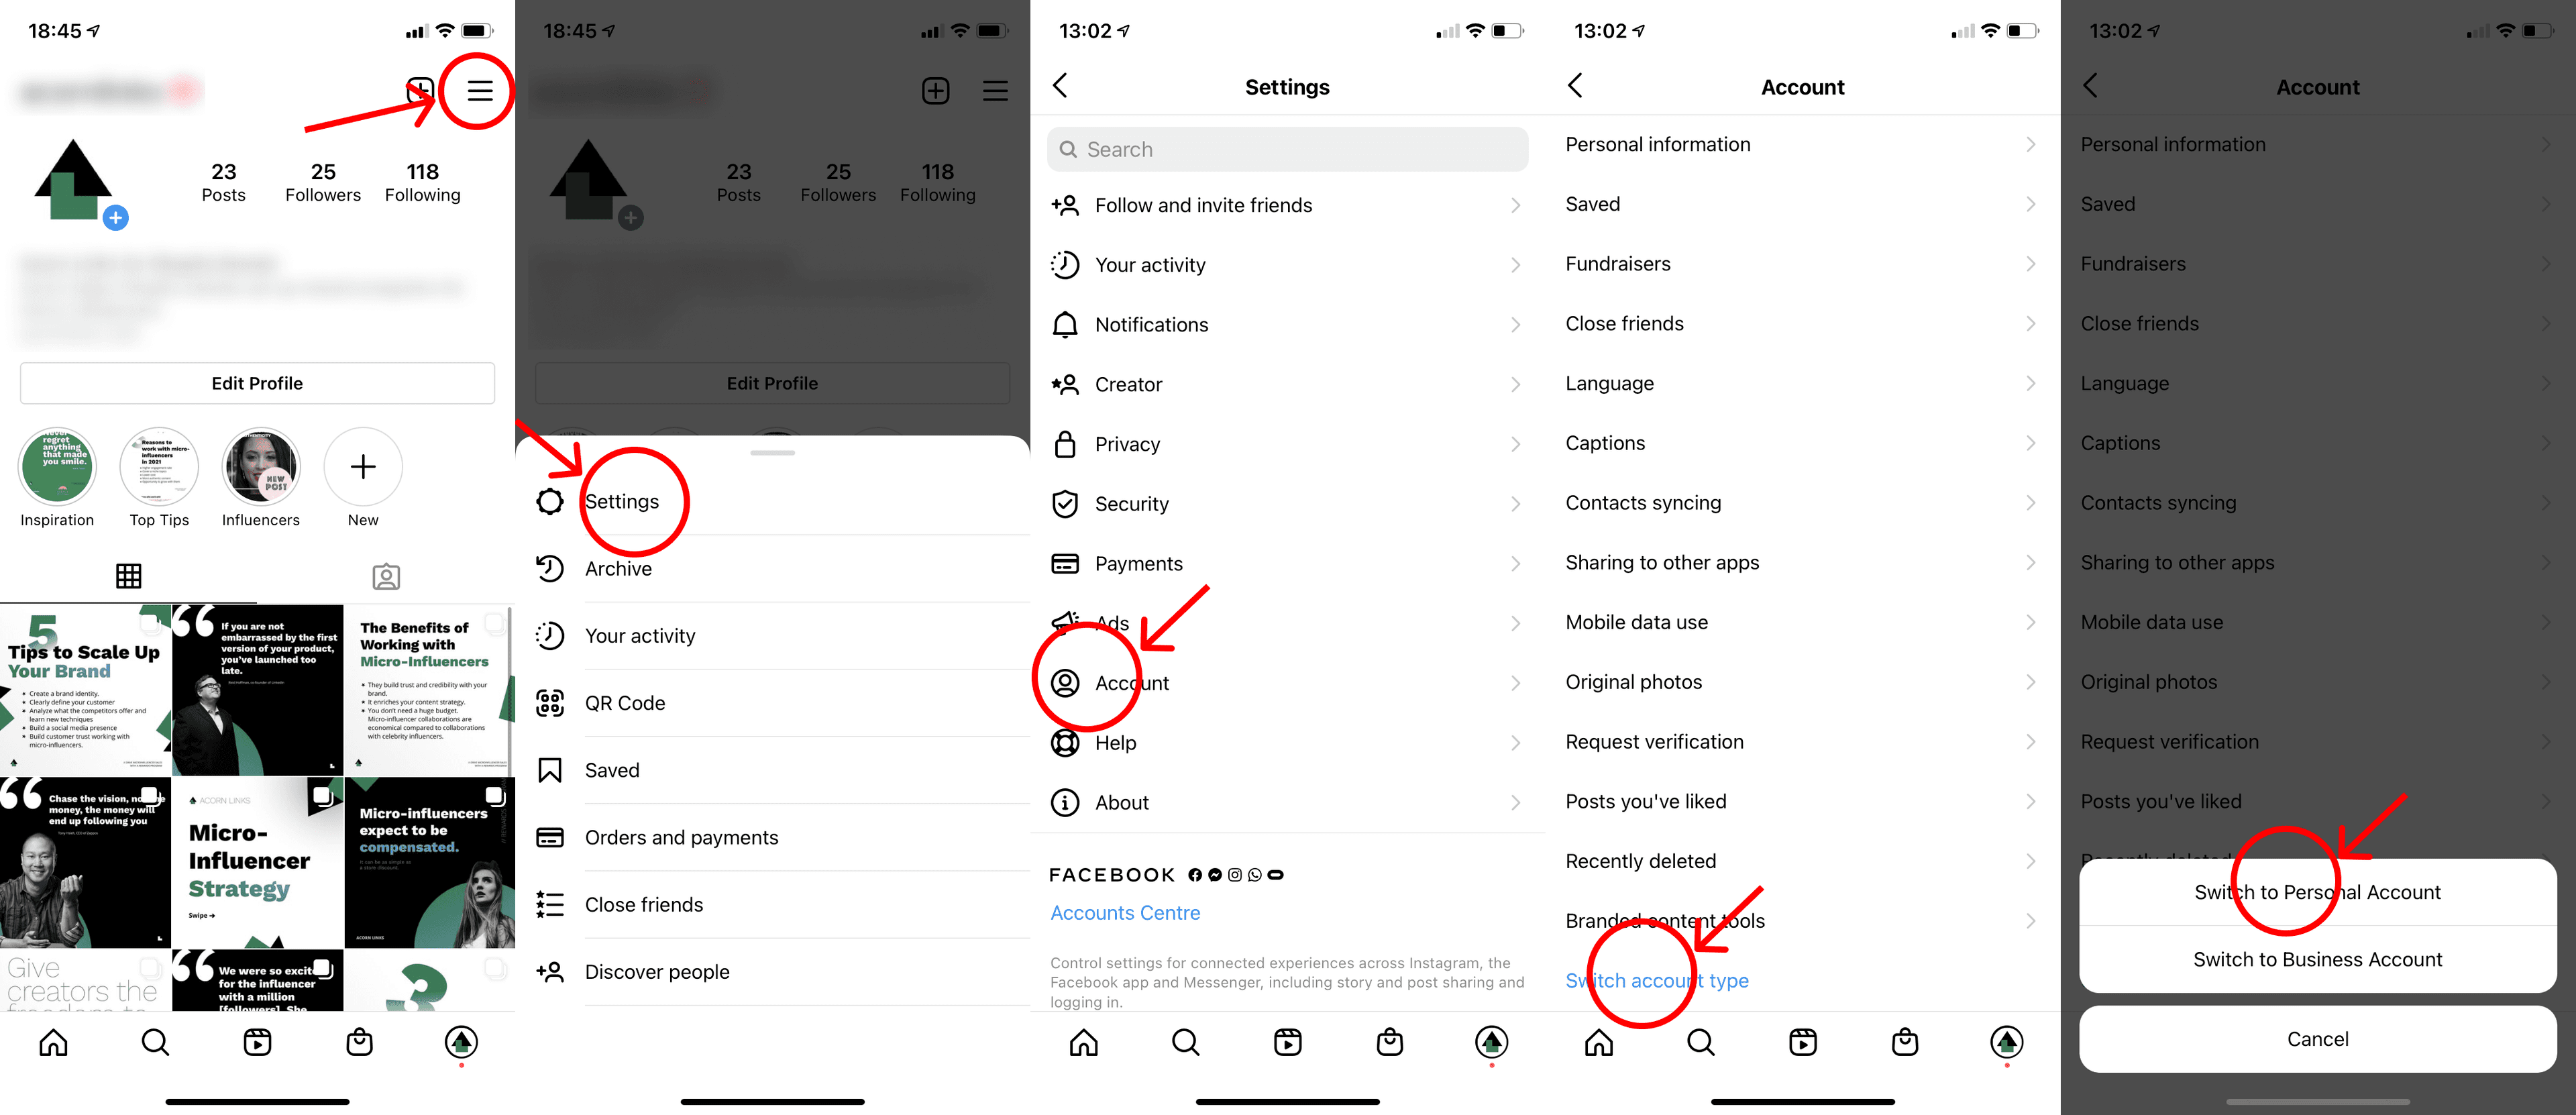Open Account settings row
This screenshot has width=2576, height=1115.
tap(1287, 683)
